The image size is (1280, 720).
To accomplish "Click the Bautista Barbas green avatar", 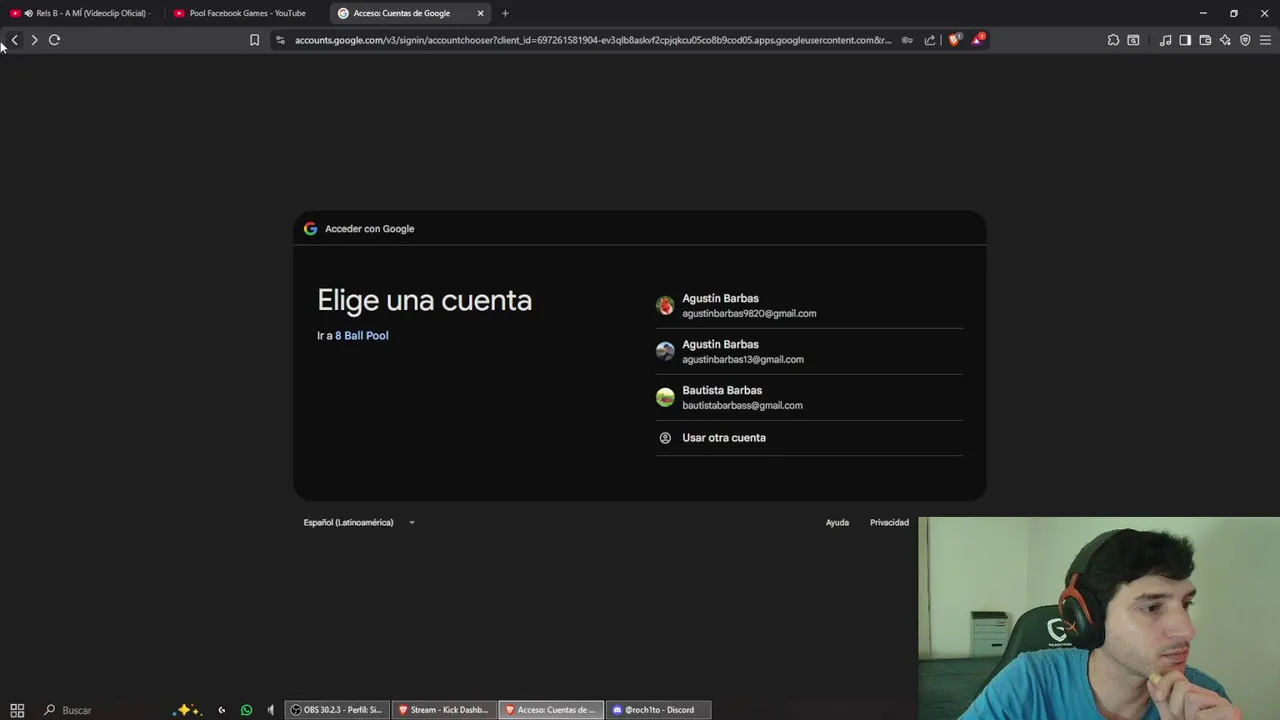I will pos(665,398).
